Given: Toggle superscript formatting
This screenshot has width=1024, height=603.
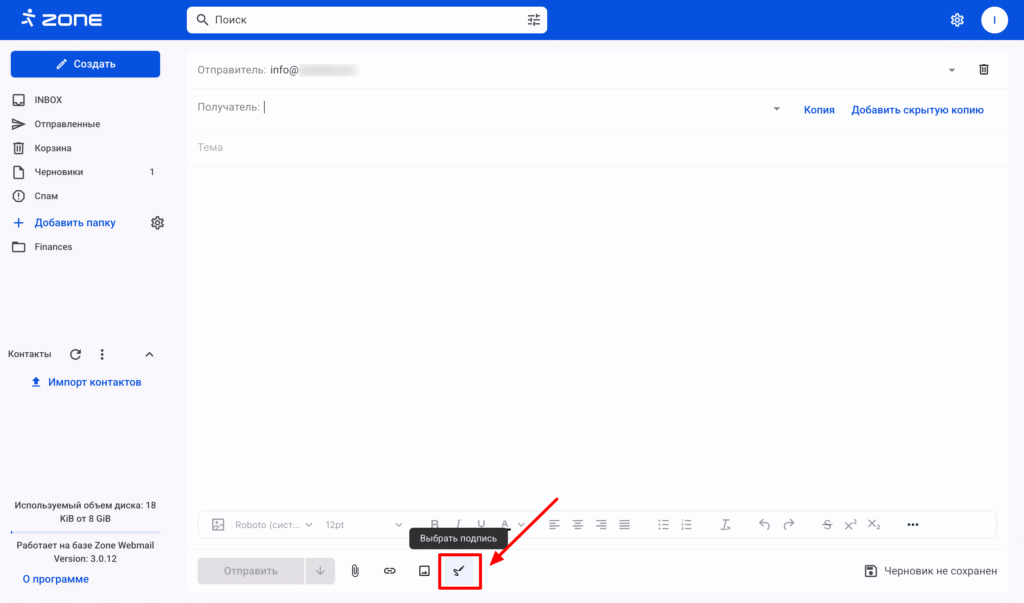Looking at the screenshot, I should point(850,524).
